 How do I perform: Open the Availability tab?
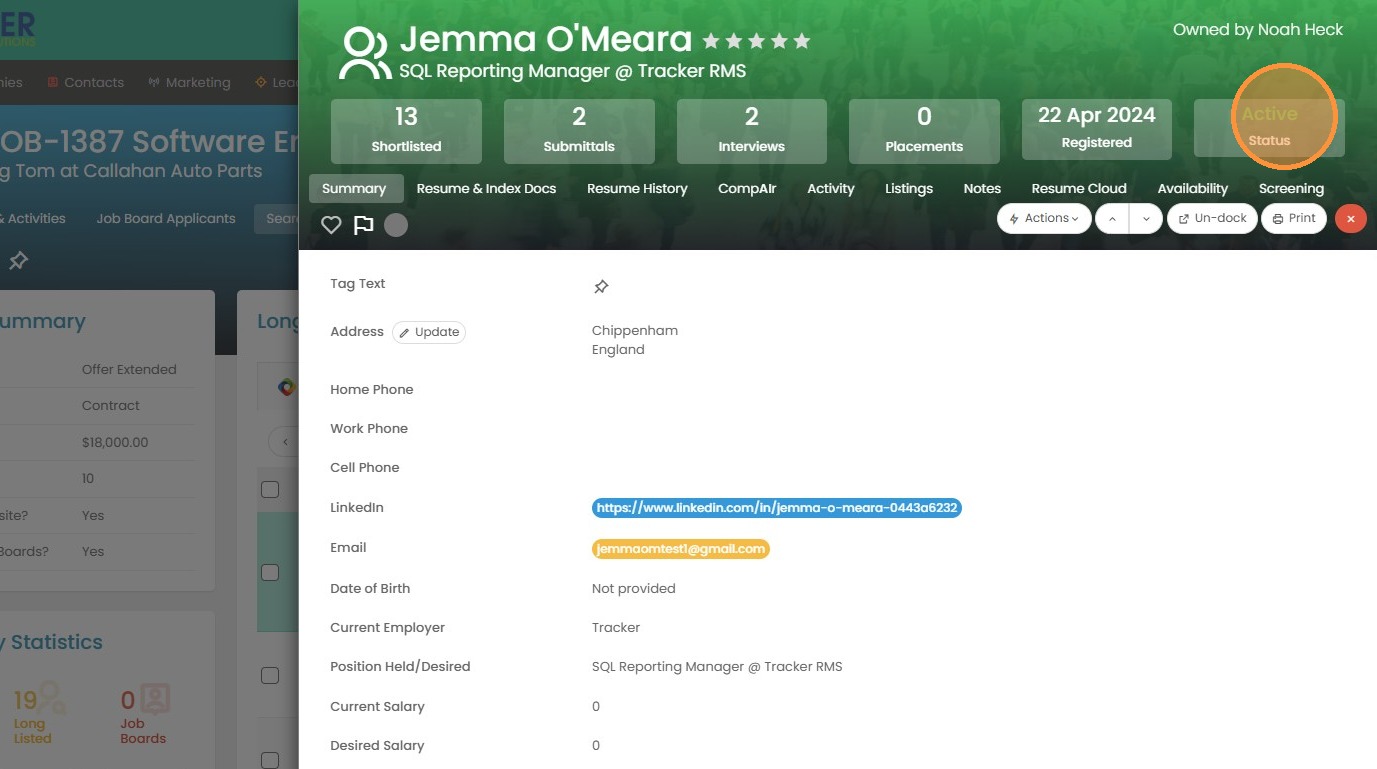point(1193,188)
